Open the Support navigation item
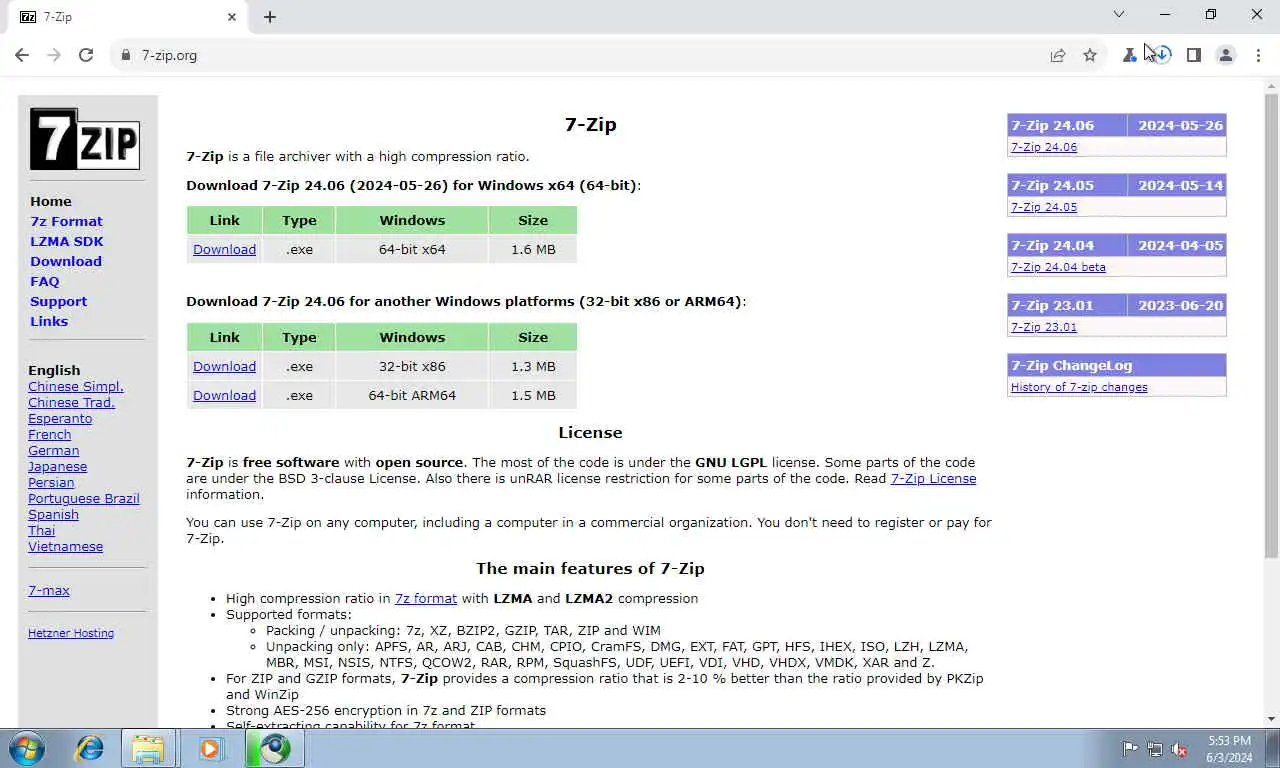1280x768 pixels. pyautogui.click(x=59, y=301)
